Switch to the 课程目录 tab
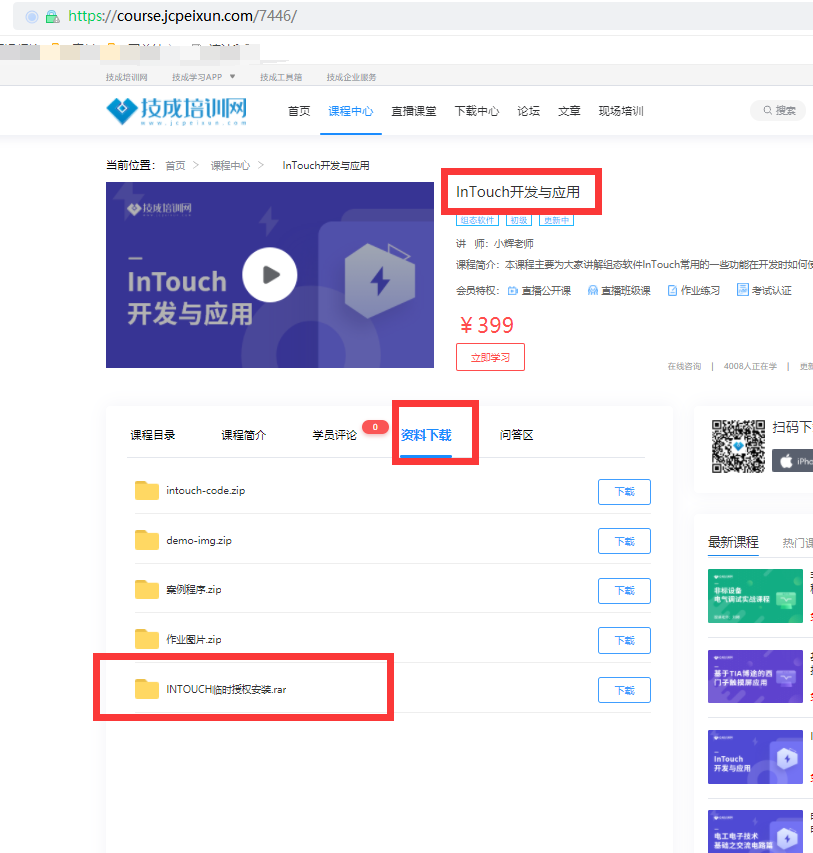The height and width of the screenshot is (853, 813). click(x=153, y=435)
